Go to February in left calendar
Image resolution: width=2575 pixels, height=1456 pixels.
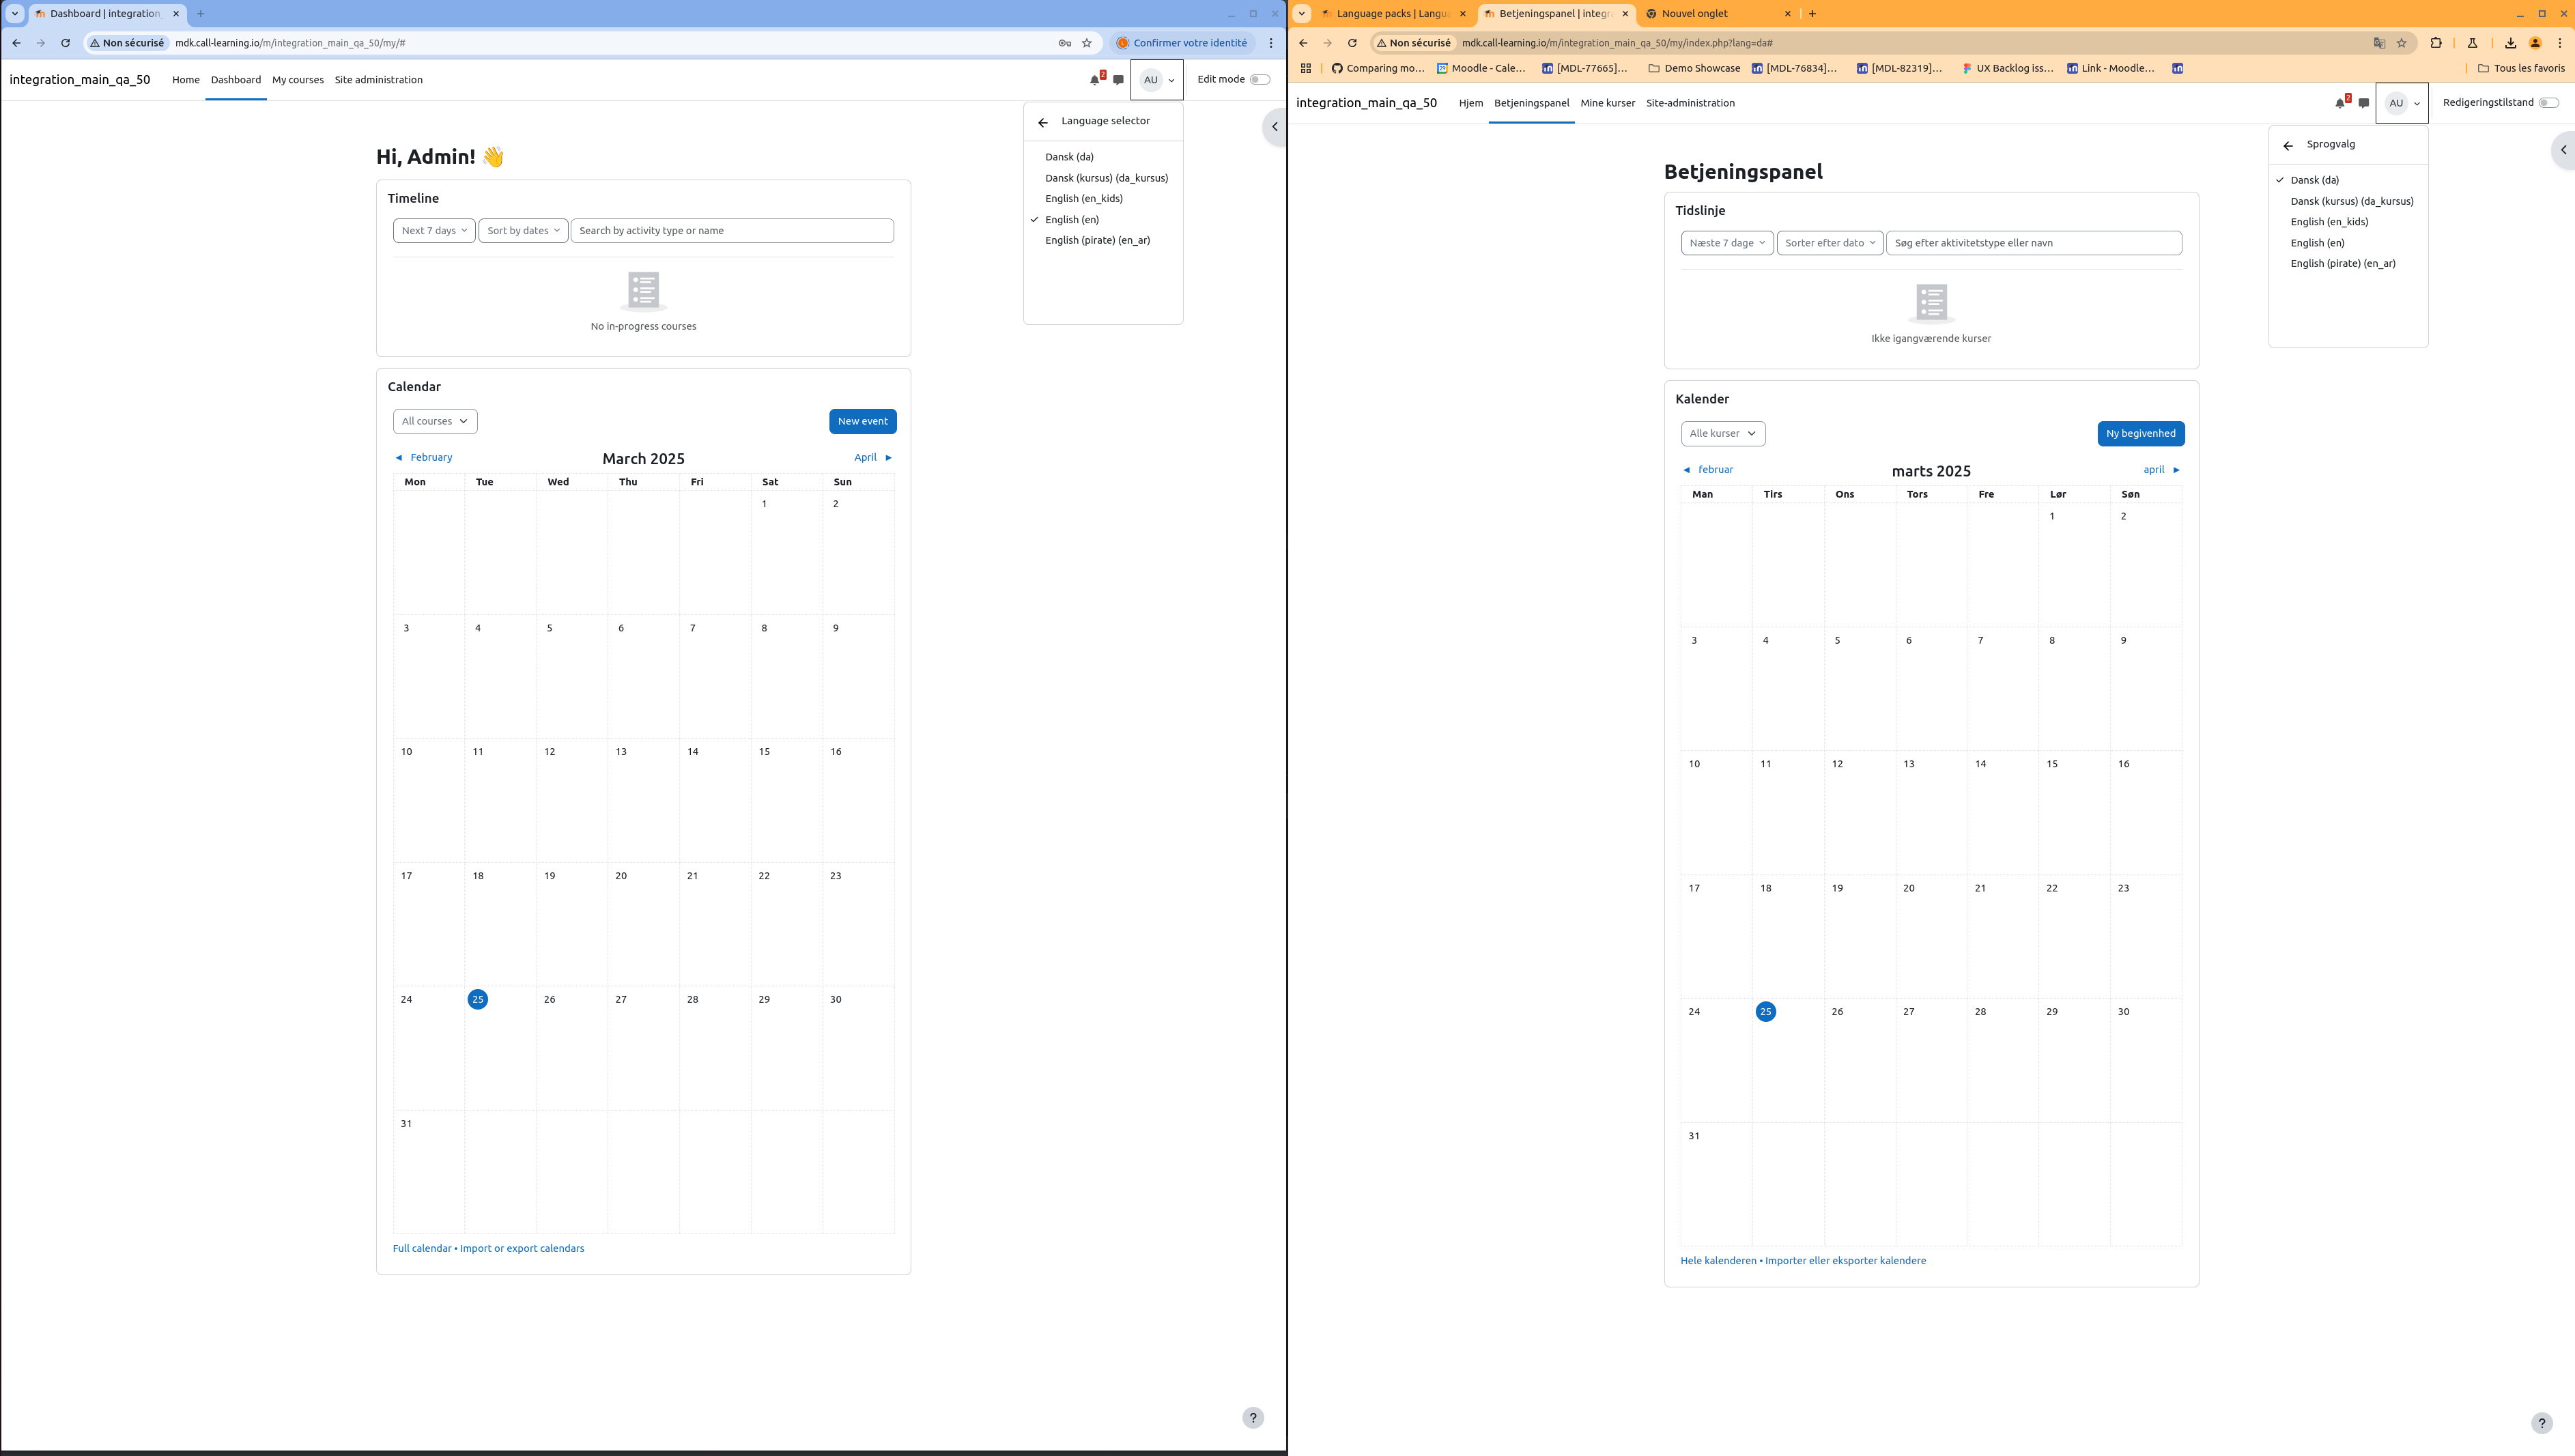pos(424,458)
